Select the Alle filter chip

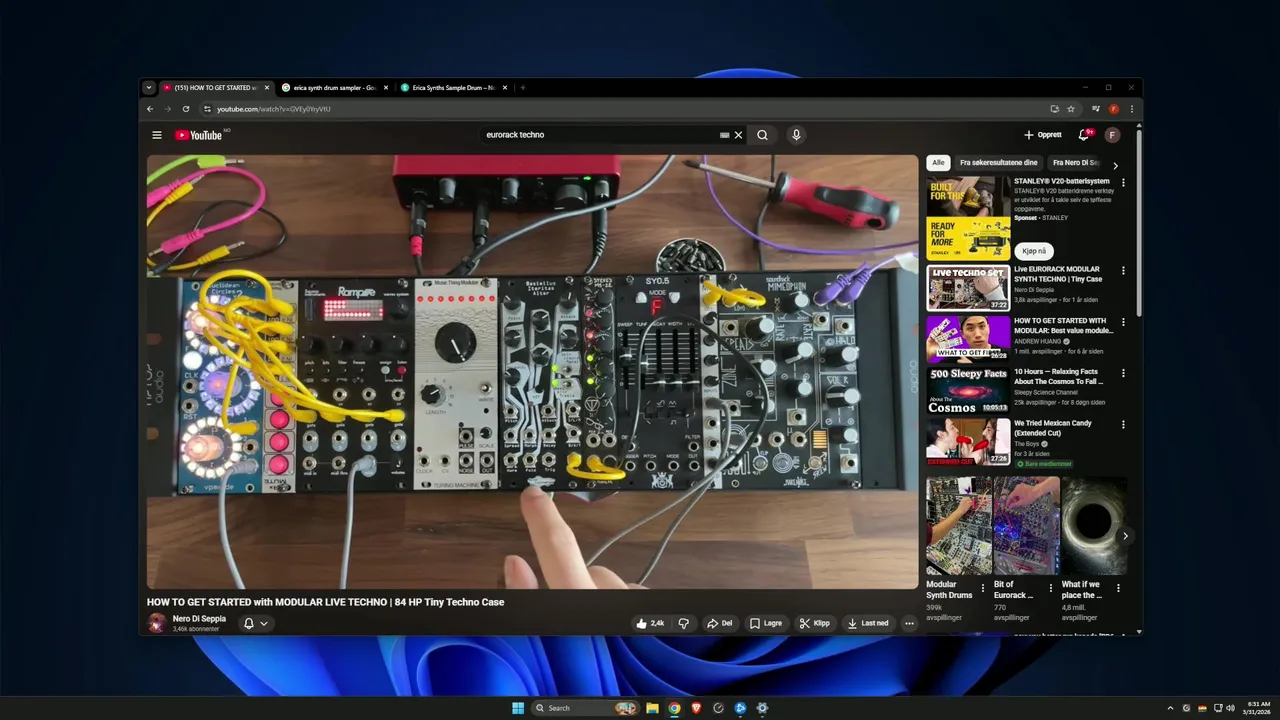coord(938,163)
